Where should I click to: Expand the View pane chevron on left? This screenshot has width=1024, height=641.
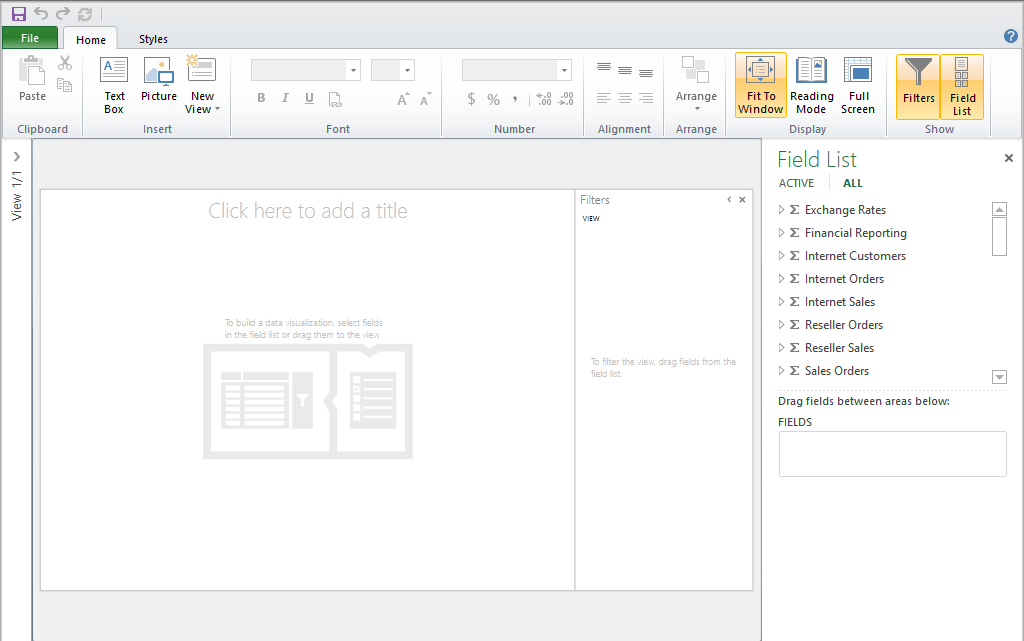(17, 157)
